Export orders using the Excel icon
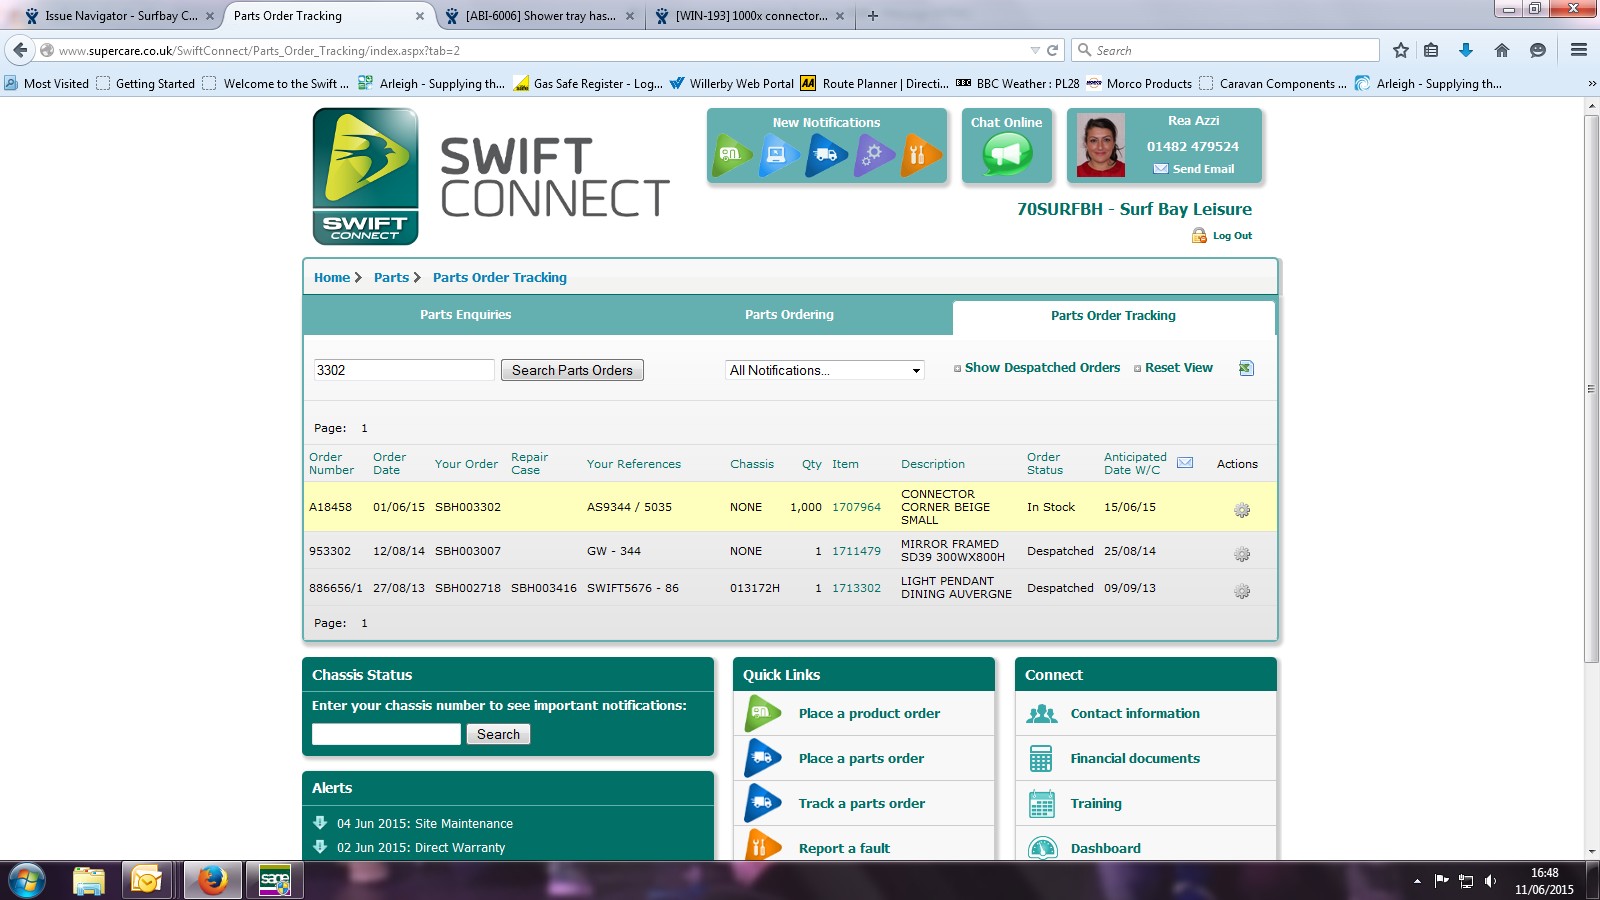 (1246, 368)
